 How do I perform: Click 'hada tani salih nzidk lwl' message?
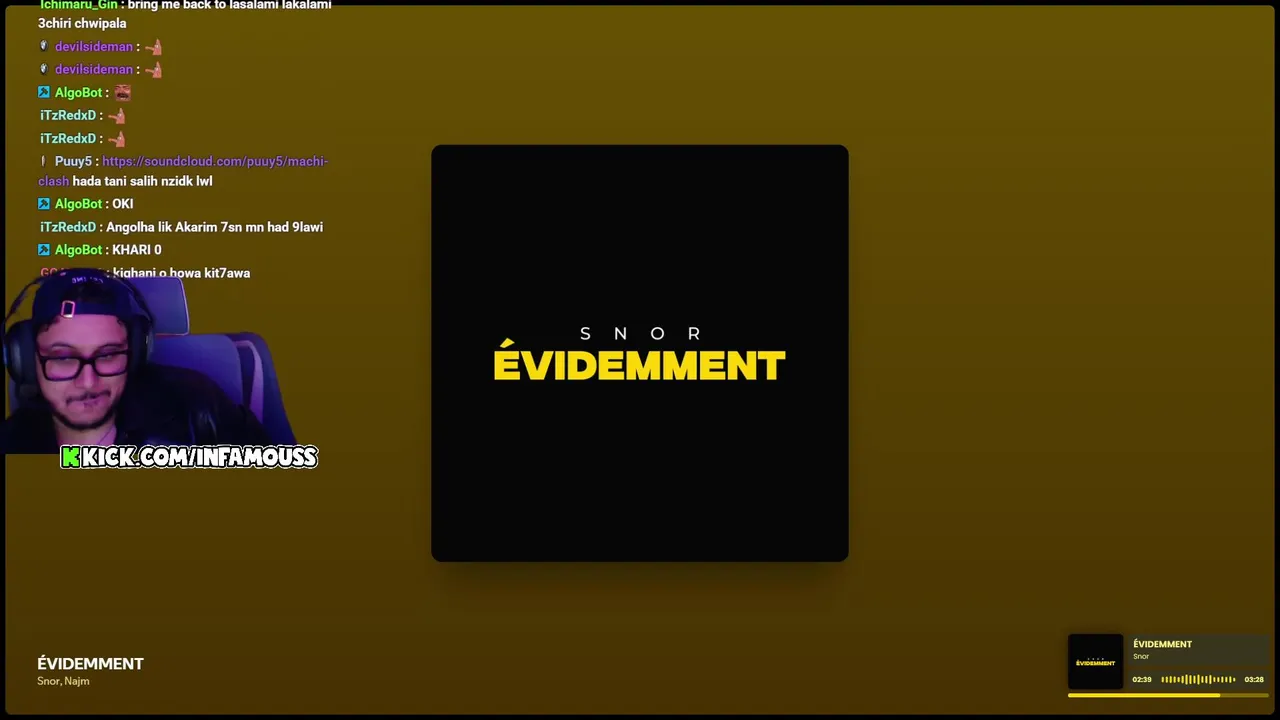pos(143,181)
